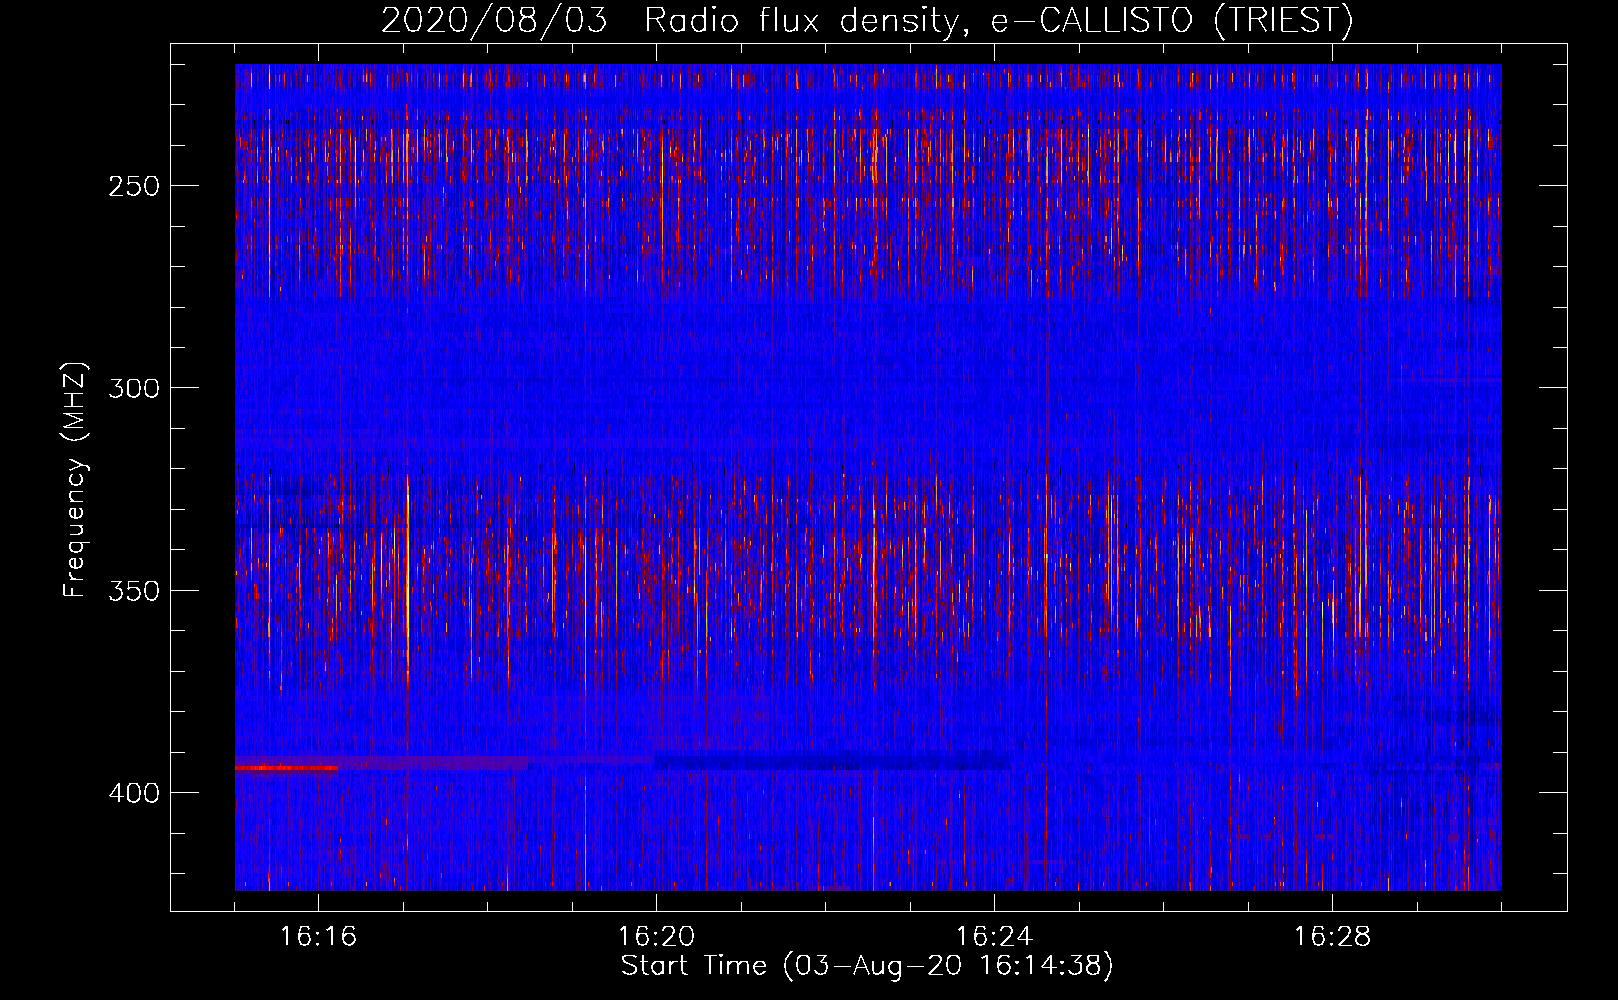Click the 350 frequency tick label
1618x1000 pixels.
pyautogui.click(x=133, y=590)
